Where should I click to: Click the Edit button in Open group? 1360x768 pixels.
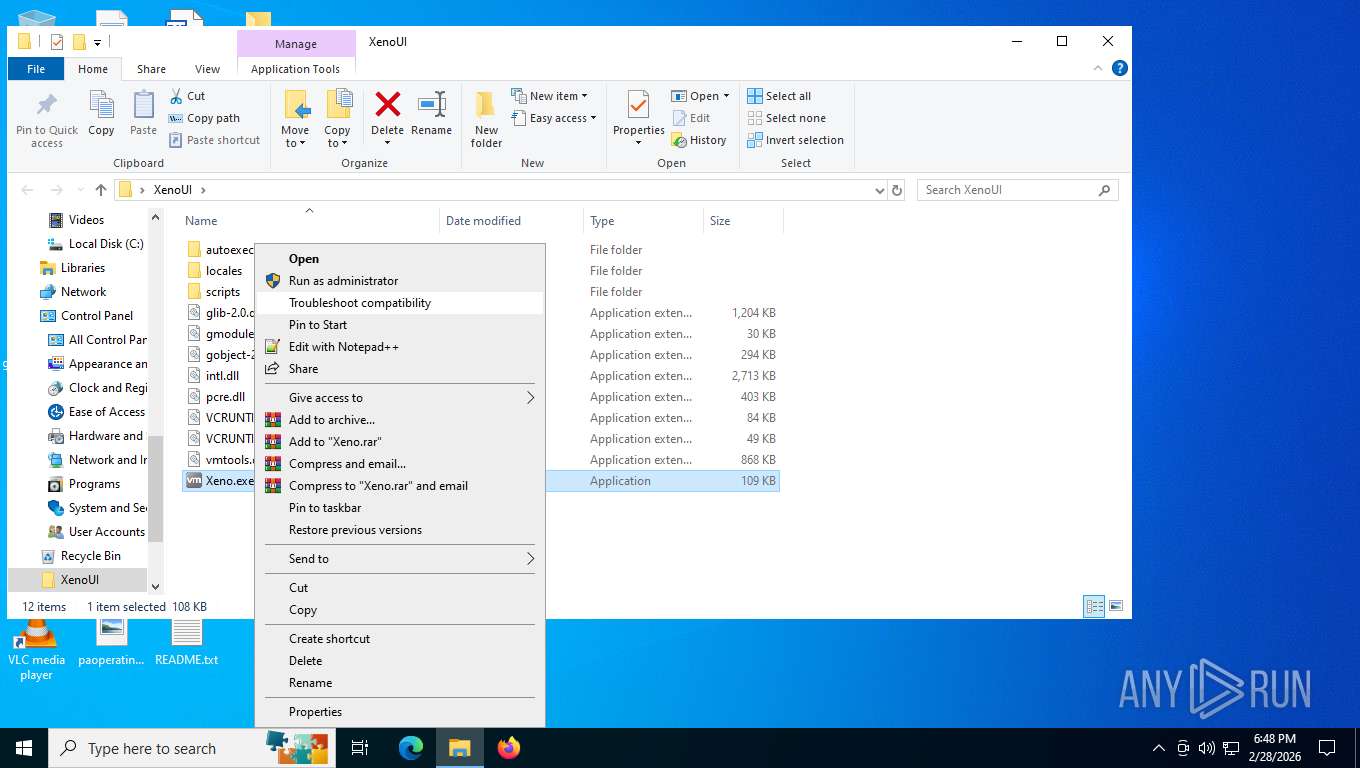point(691,118)
